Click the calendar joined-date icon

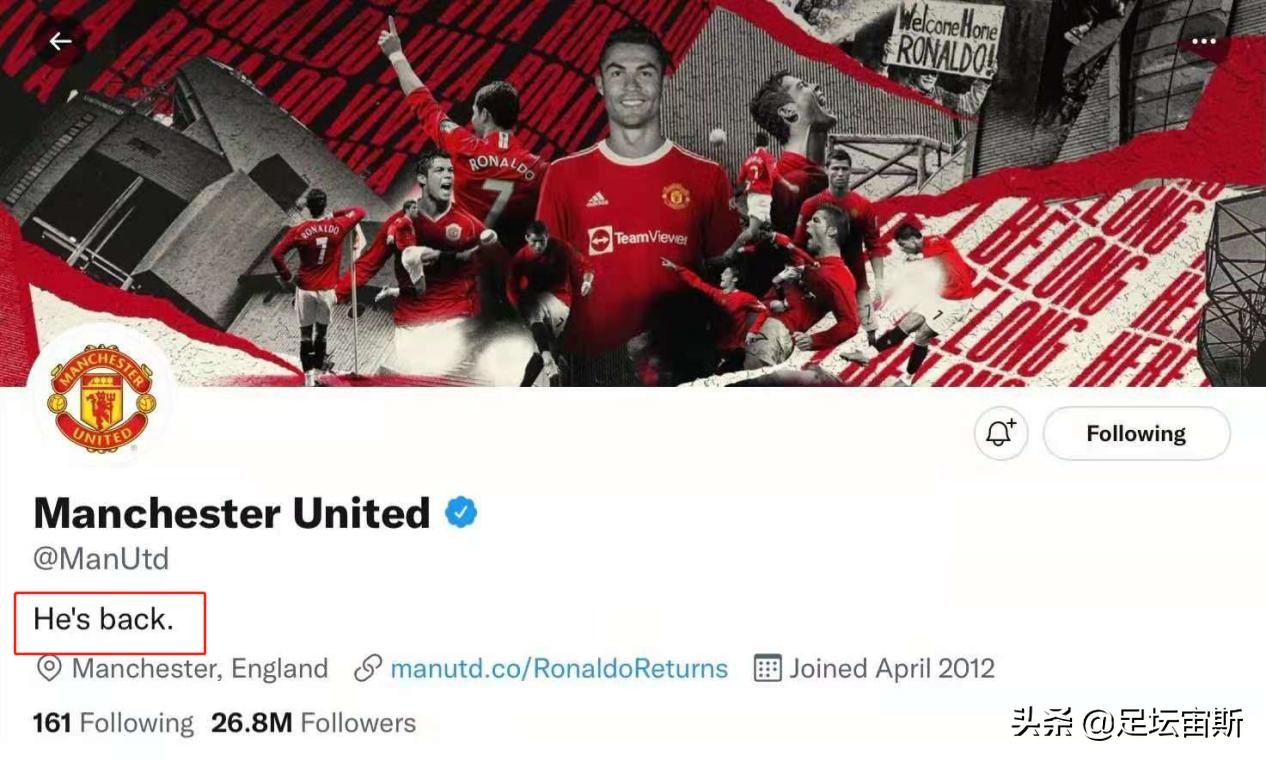[767, 668]
